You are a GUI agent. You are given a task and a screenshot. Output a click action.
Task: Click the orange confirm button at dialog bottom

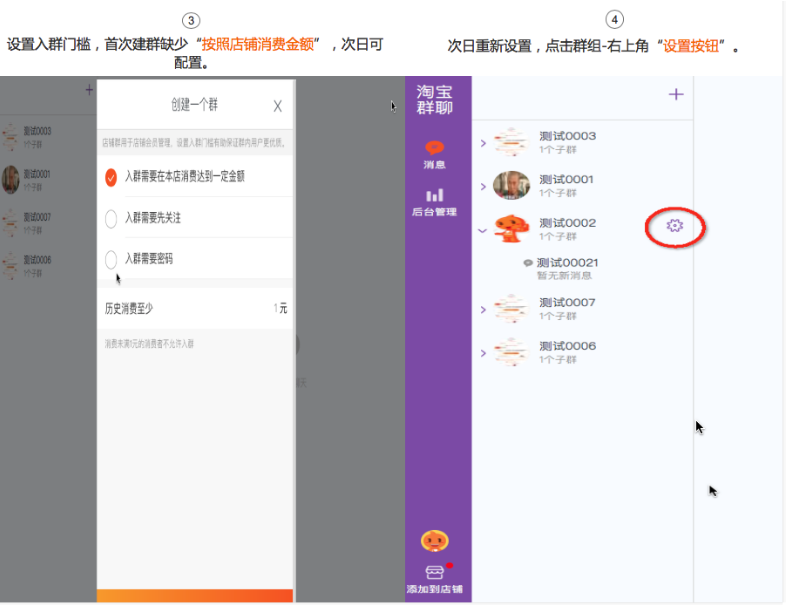point(195,596)
